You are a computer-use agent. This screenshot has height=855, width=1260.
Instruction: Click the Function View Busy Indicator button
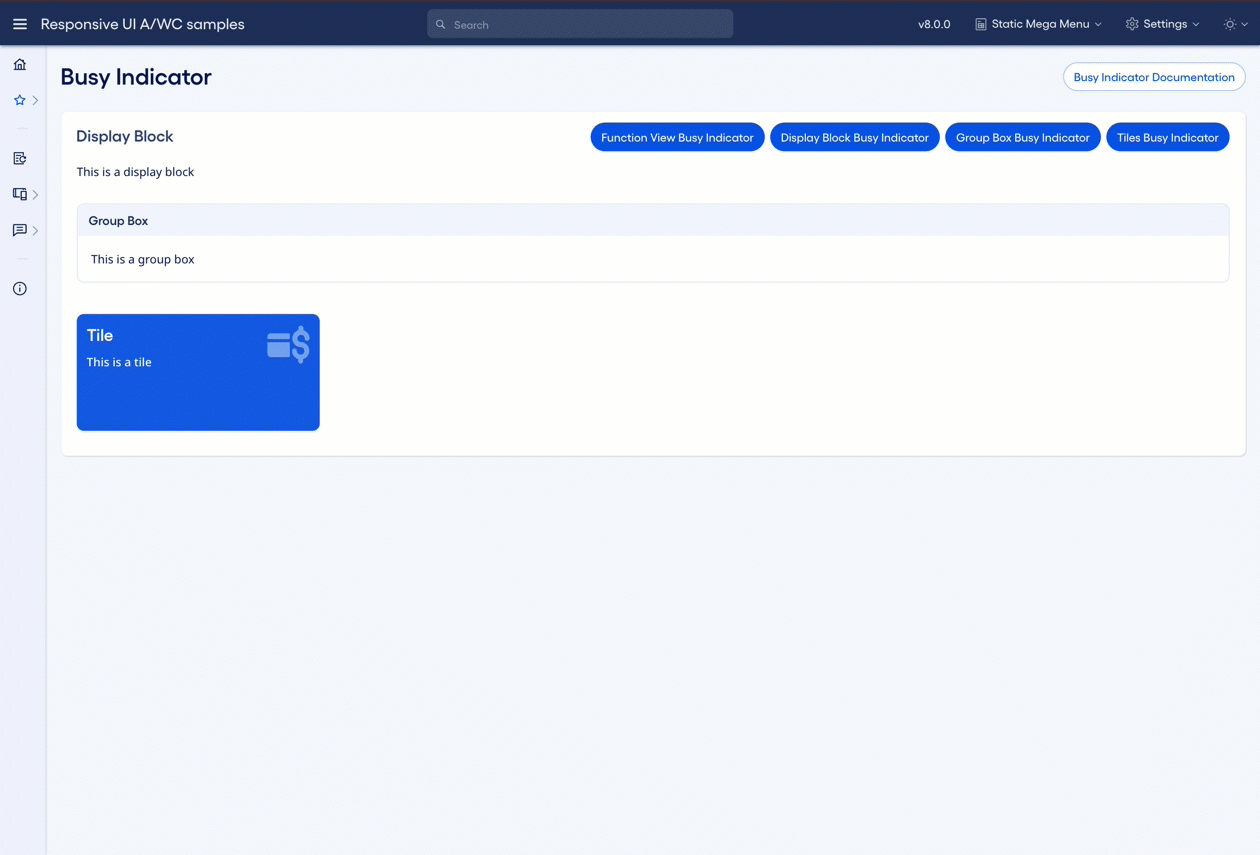coord(677,137)
